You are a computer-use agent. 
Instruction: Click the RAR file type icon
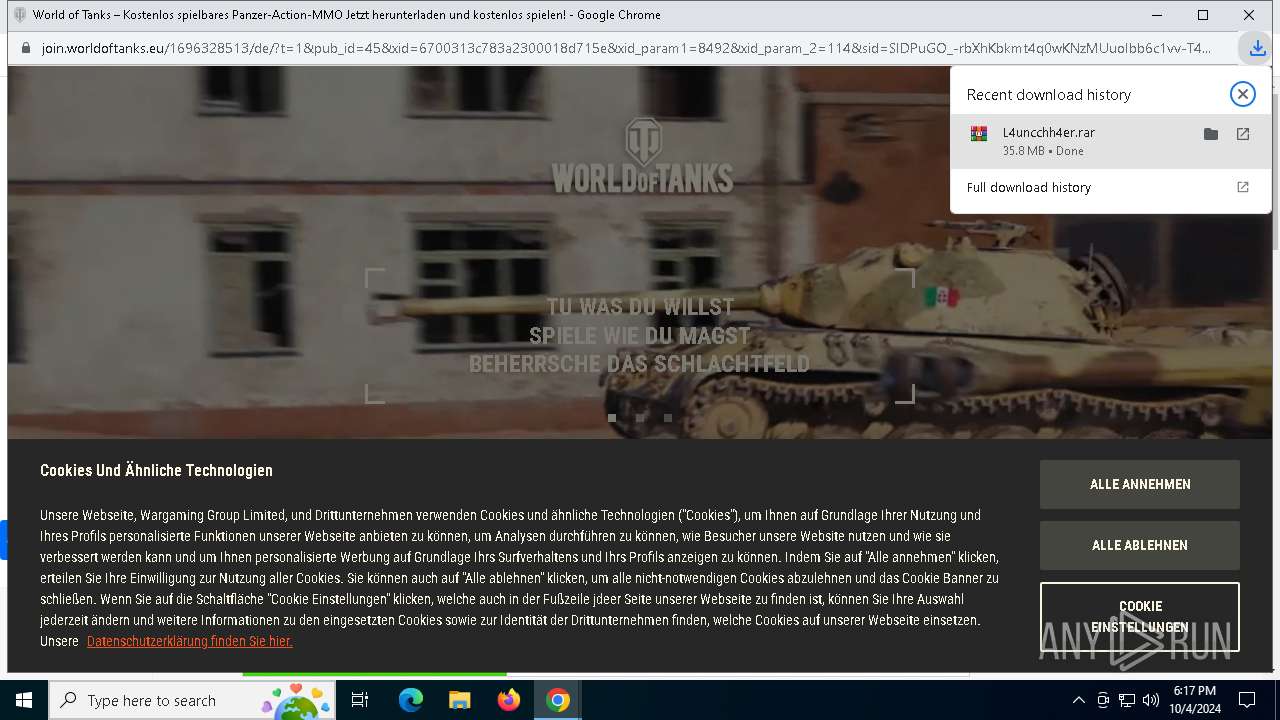(979, 134)
